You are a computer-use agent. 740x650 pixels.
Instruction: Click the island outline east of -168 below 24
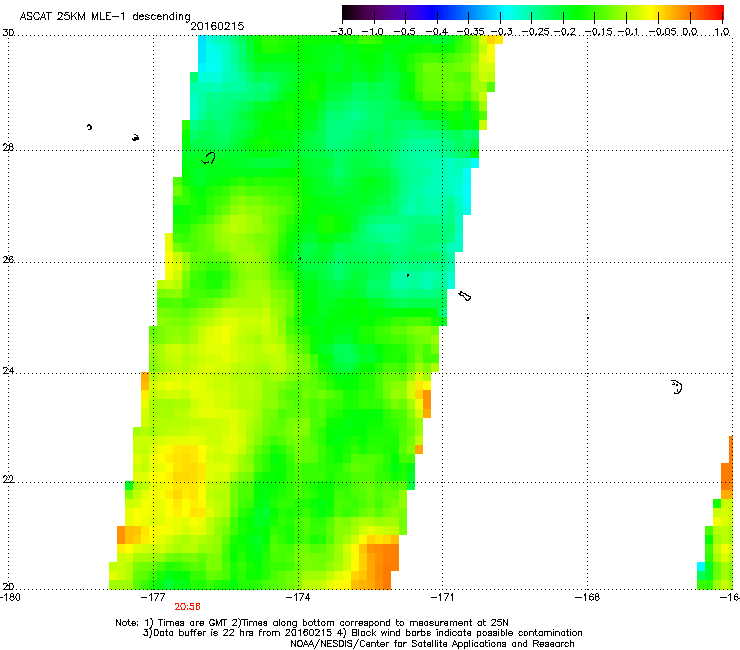(677, 387)
